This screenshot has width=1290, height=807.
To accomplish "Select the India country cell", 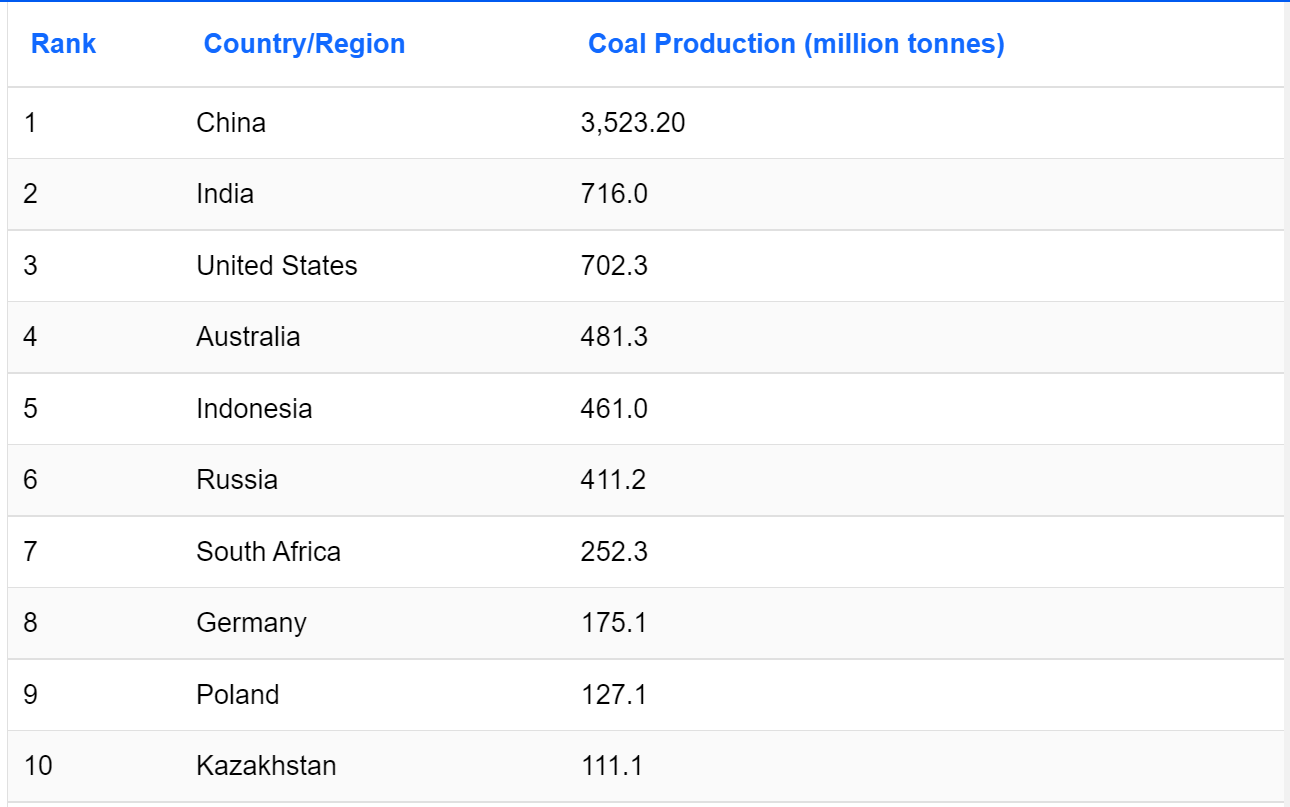I will coord(225,194).
